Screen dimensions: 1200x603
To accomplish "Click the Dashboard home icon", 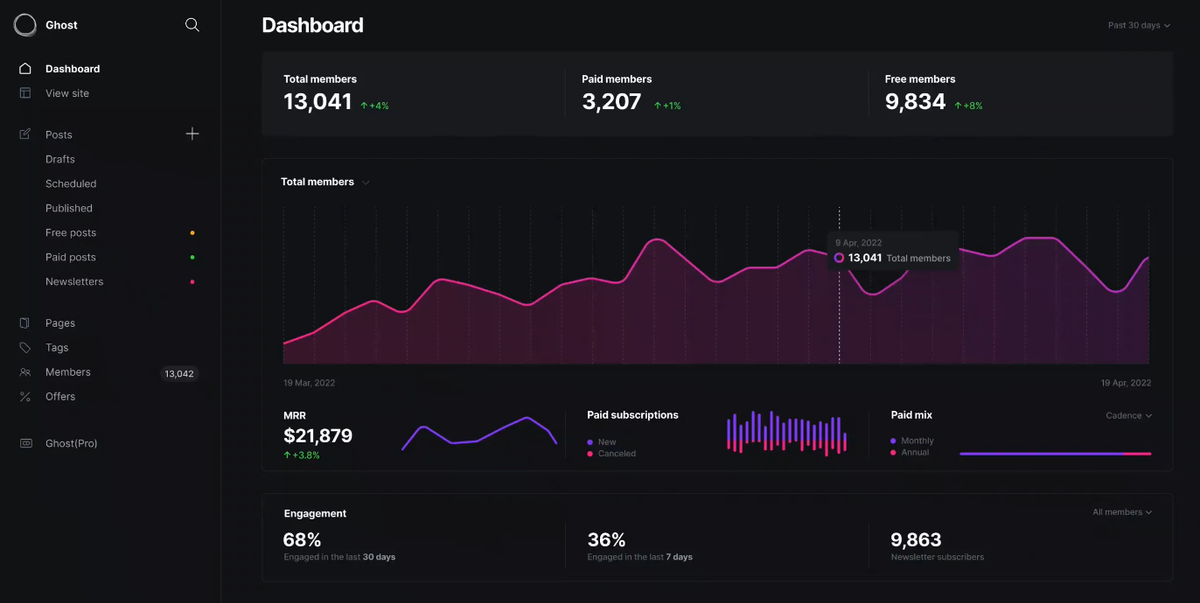I will coord(25,69).
